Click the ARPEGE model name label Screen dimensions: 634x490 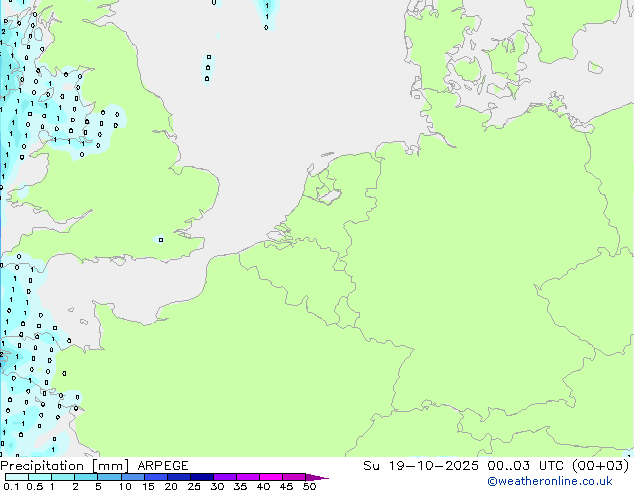click(161, 466)
